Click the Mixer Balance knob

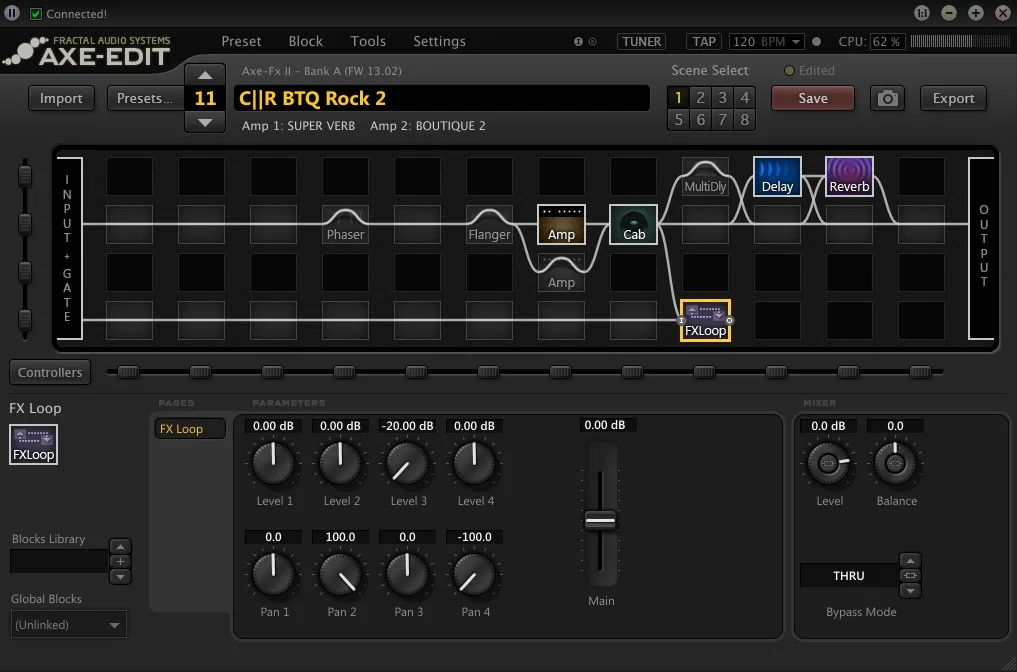coord(896,463)
